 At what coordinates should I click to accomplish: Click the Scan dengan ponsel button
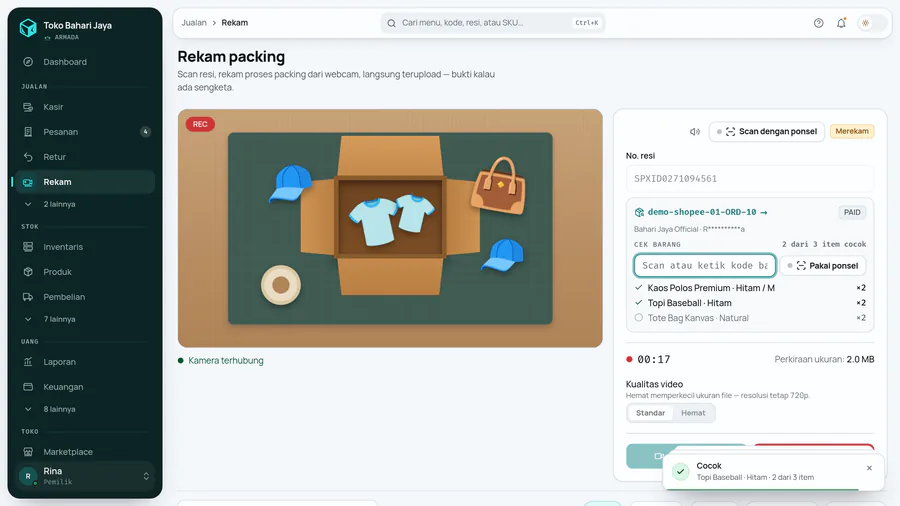point(767,131)
